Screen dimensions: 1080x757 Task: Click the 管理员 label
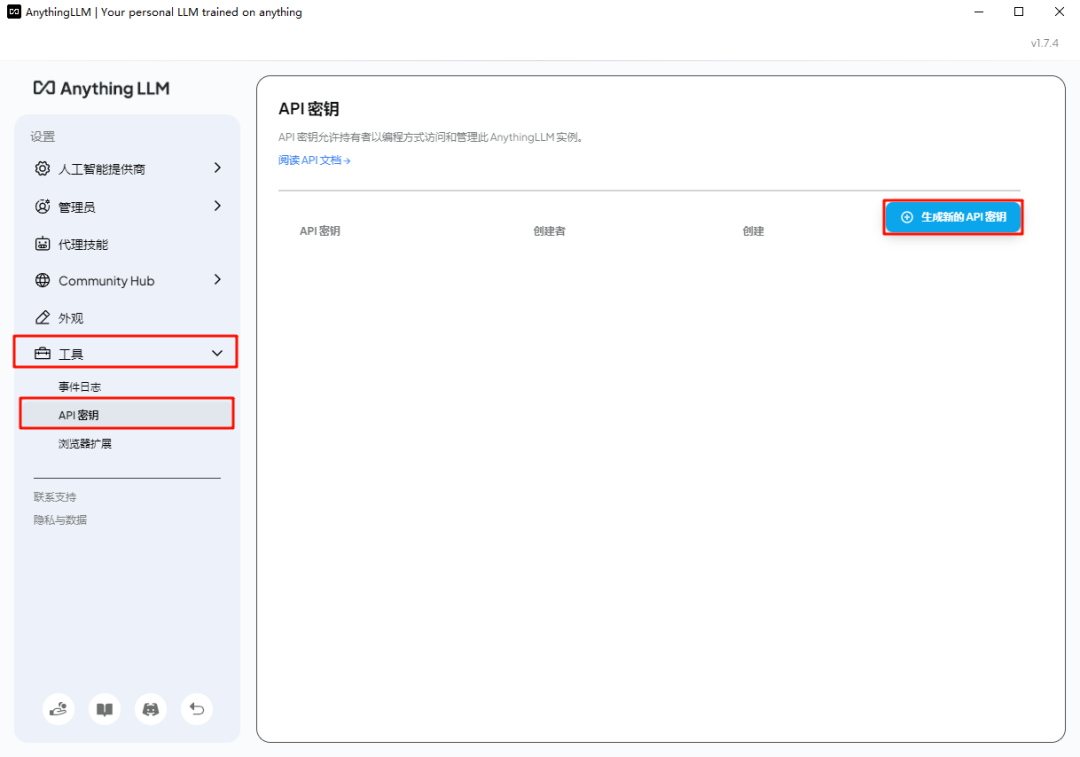pyautogui.click(x=76, y=207)
